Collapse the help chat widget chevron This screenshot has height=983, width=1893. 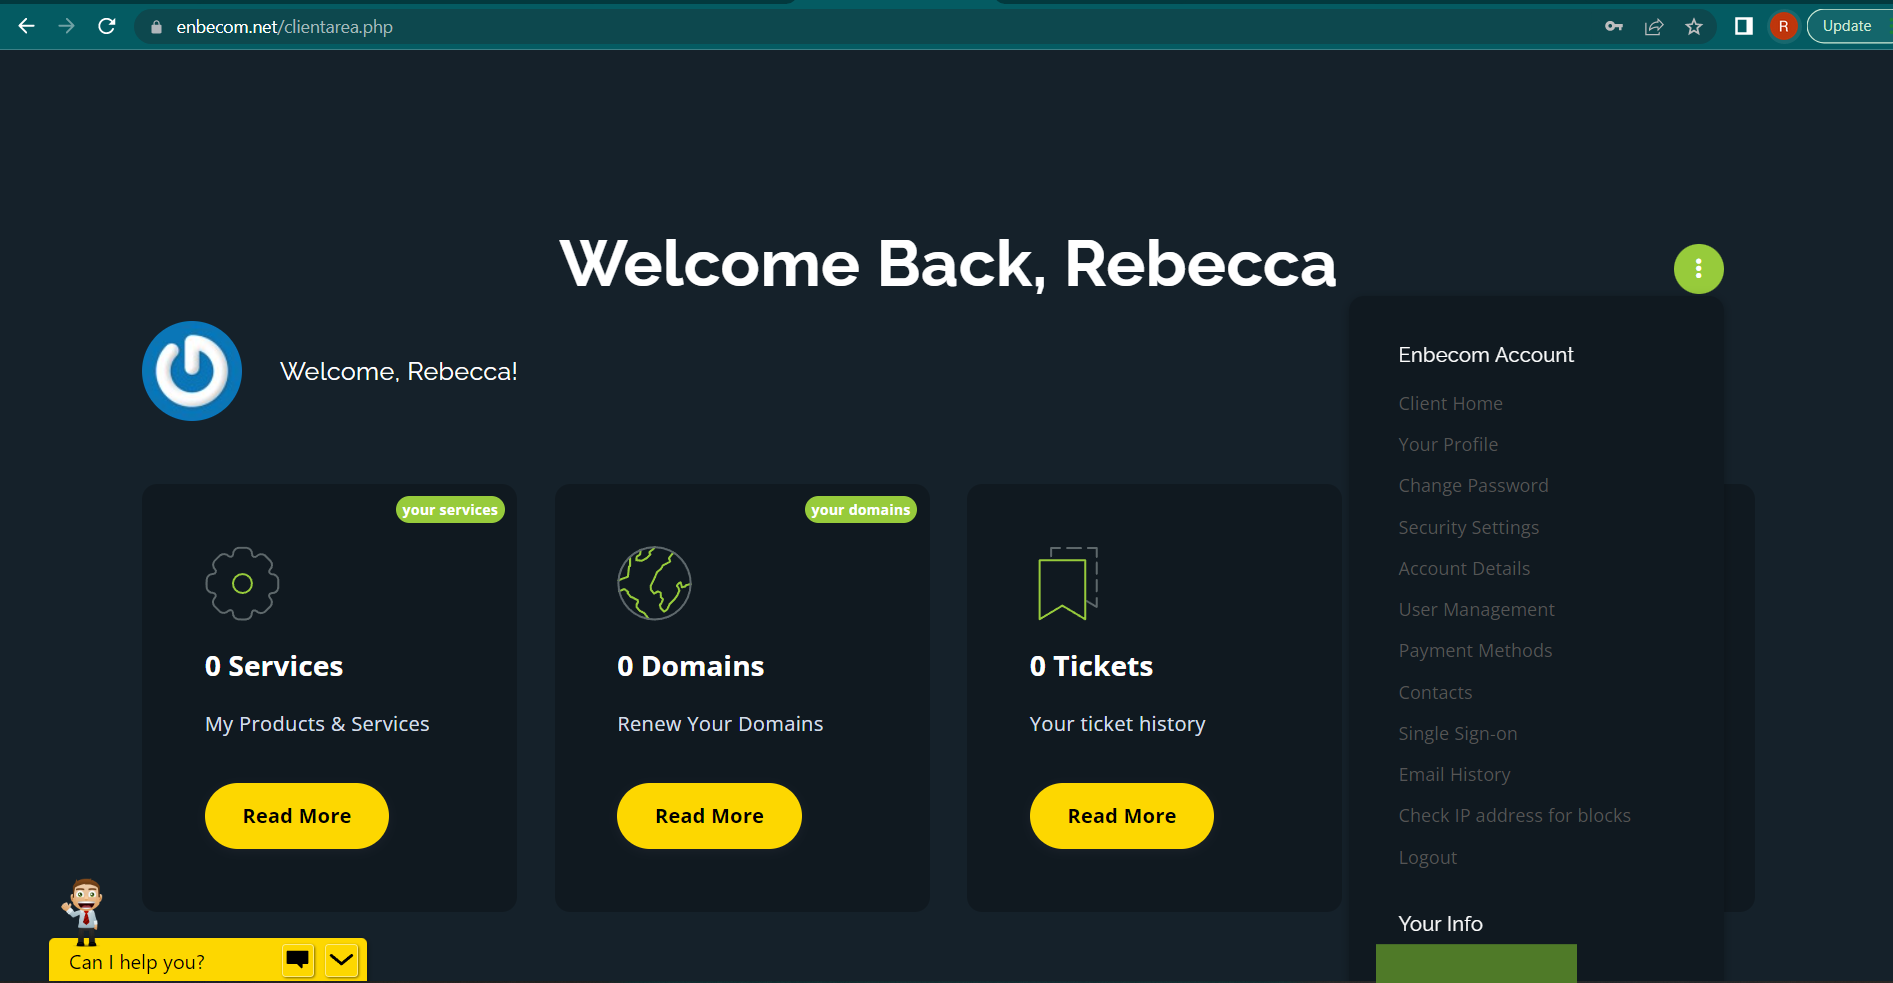(341, 960)
